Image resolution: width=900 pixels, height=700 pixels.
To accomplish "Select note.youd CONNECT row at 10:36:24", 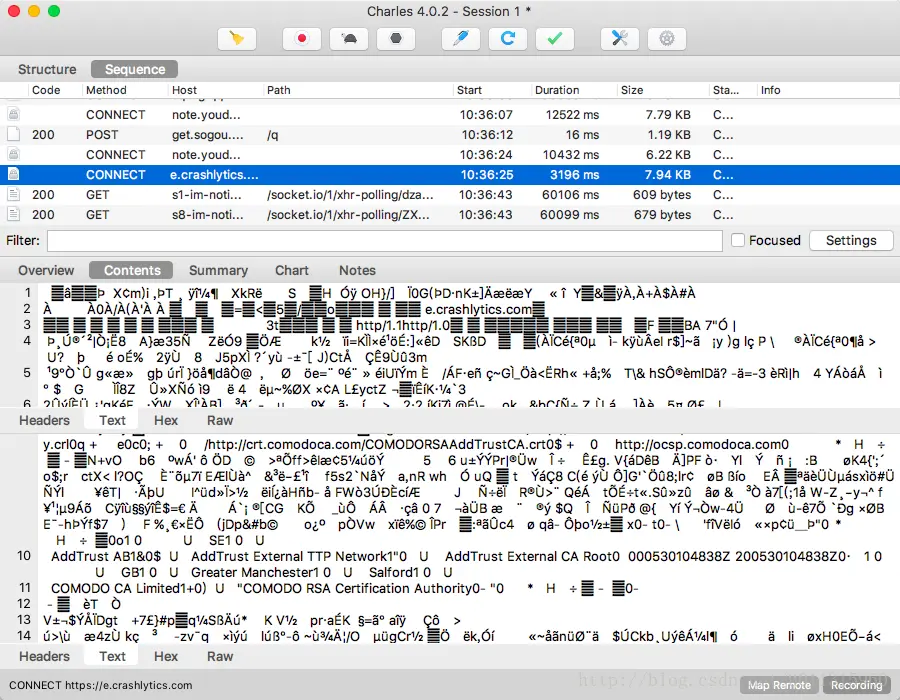I will 450,154.
